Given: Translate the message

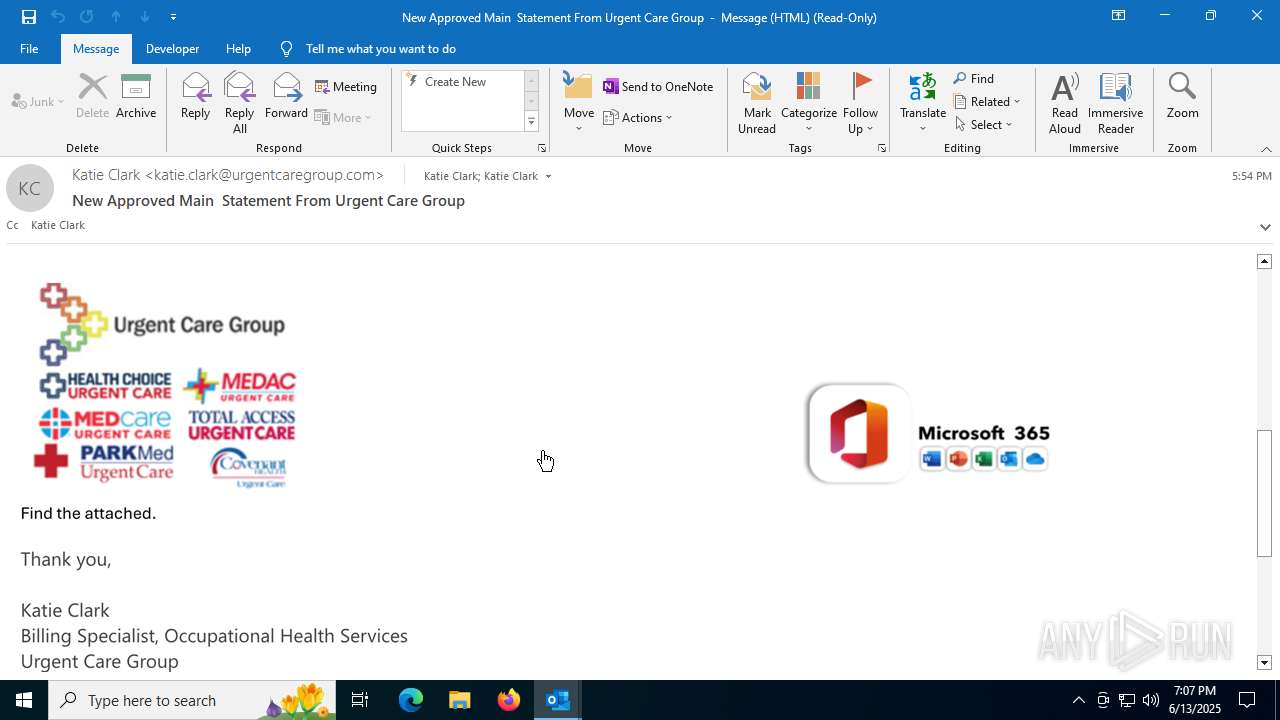Looking at the screenshot, I should (923, 103).
